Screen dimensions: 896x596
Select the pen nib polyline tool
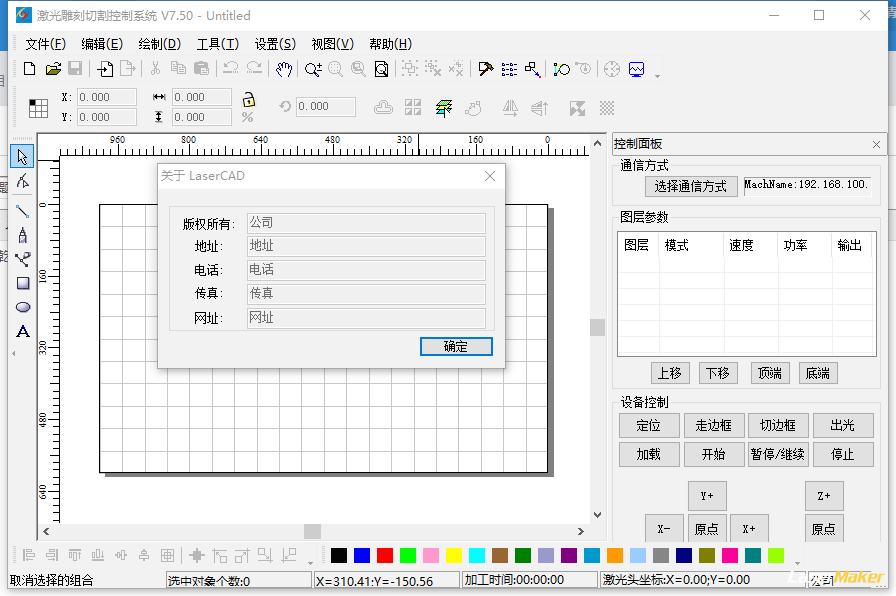click(x=22, y=235)
